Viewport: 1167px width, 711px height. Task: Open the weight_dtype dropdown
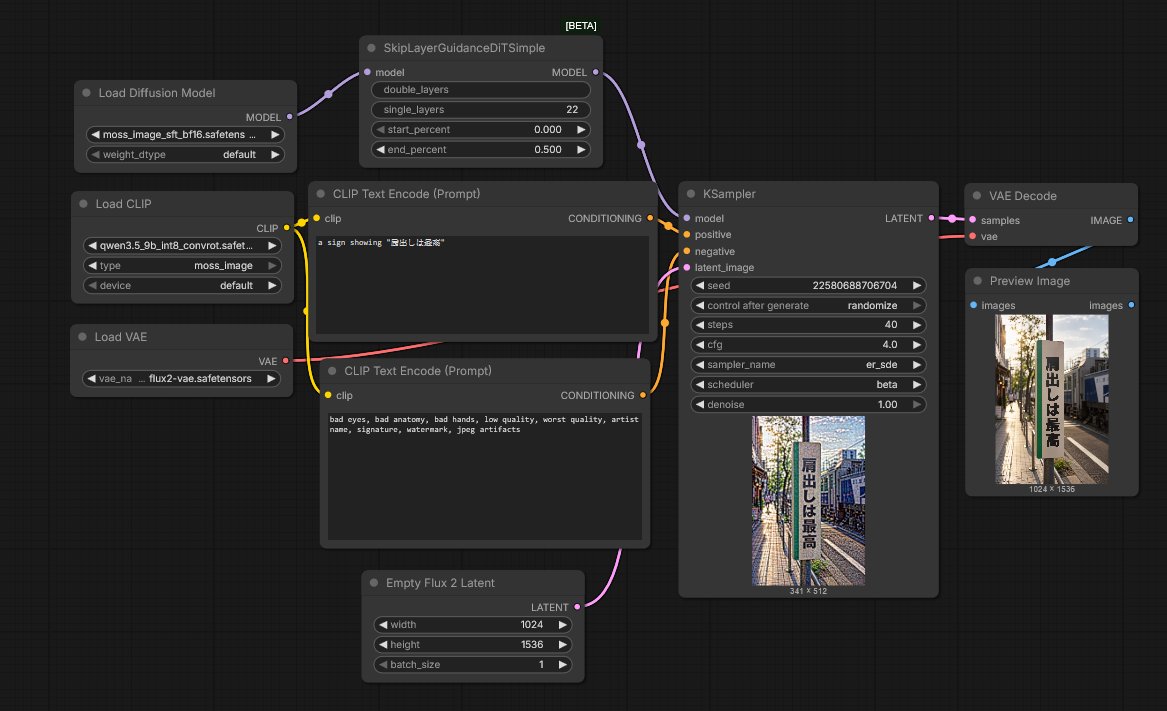click(x=185, y=155)
